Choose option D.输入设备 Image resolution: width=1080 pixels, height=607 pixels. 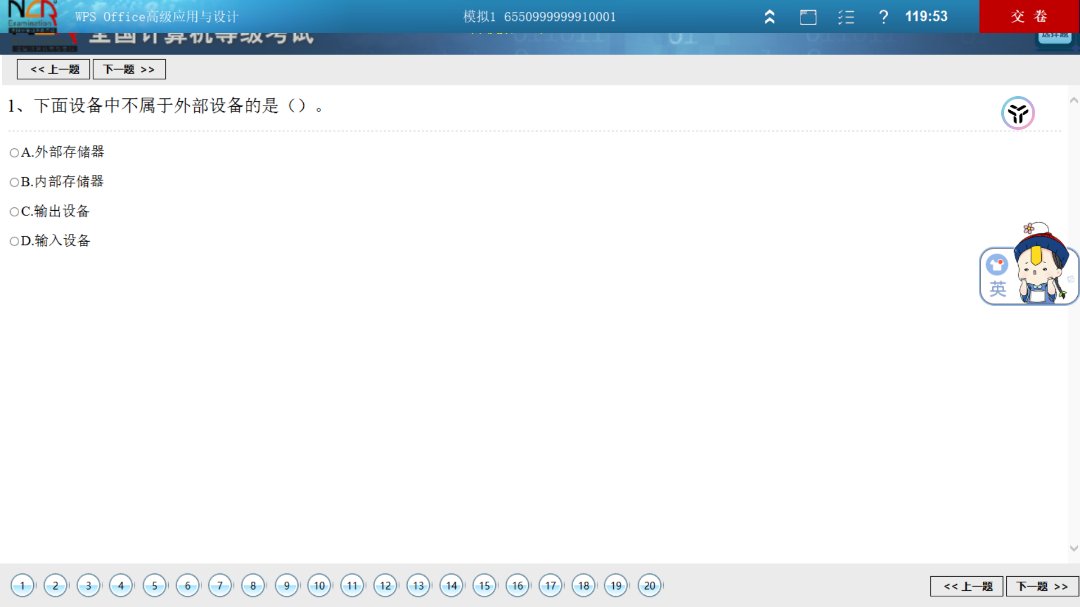click(15, 241)
